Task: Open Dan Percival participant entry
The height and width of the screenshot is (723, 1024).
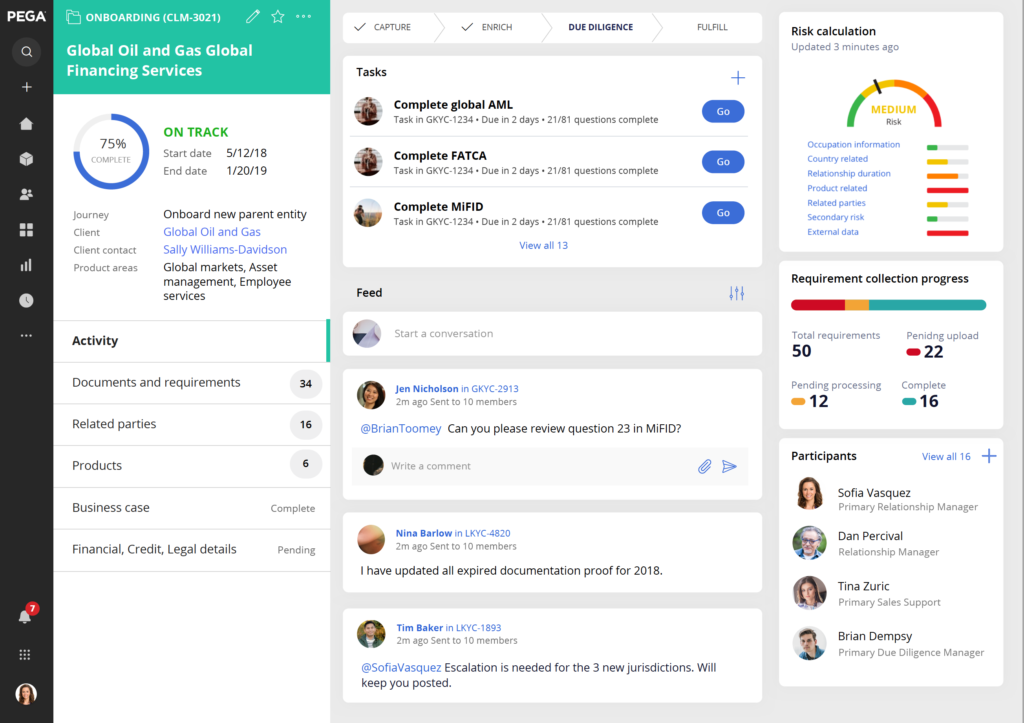Action: click(x=890, y=543)
